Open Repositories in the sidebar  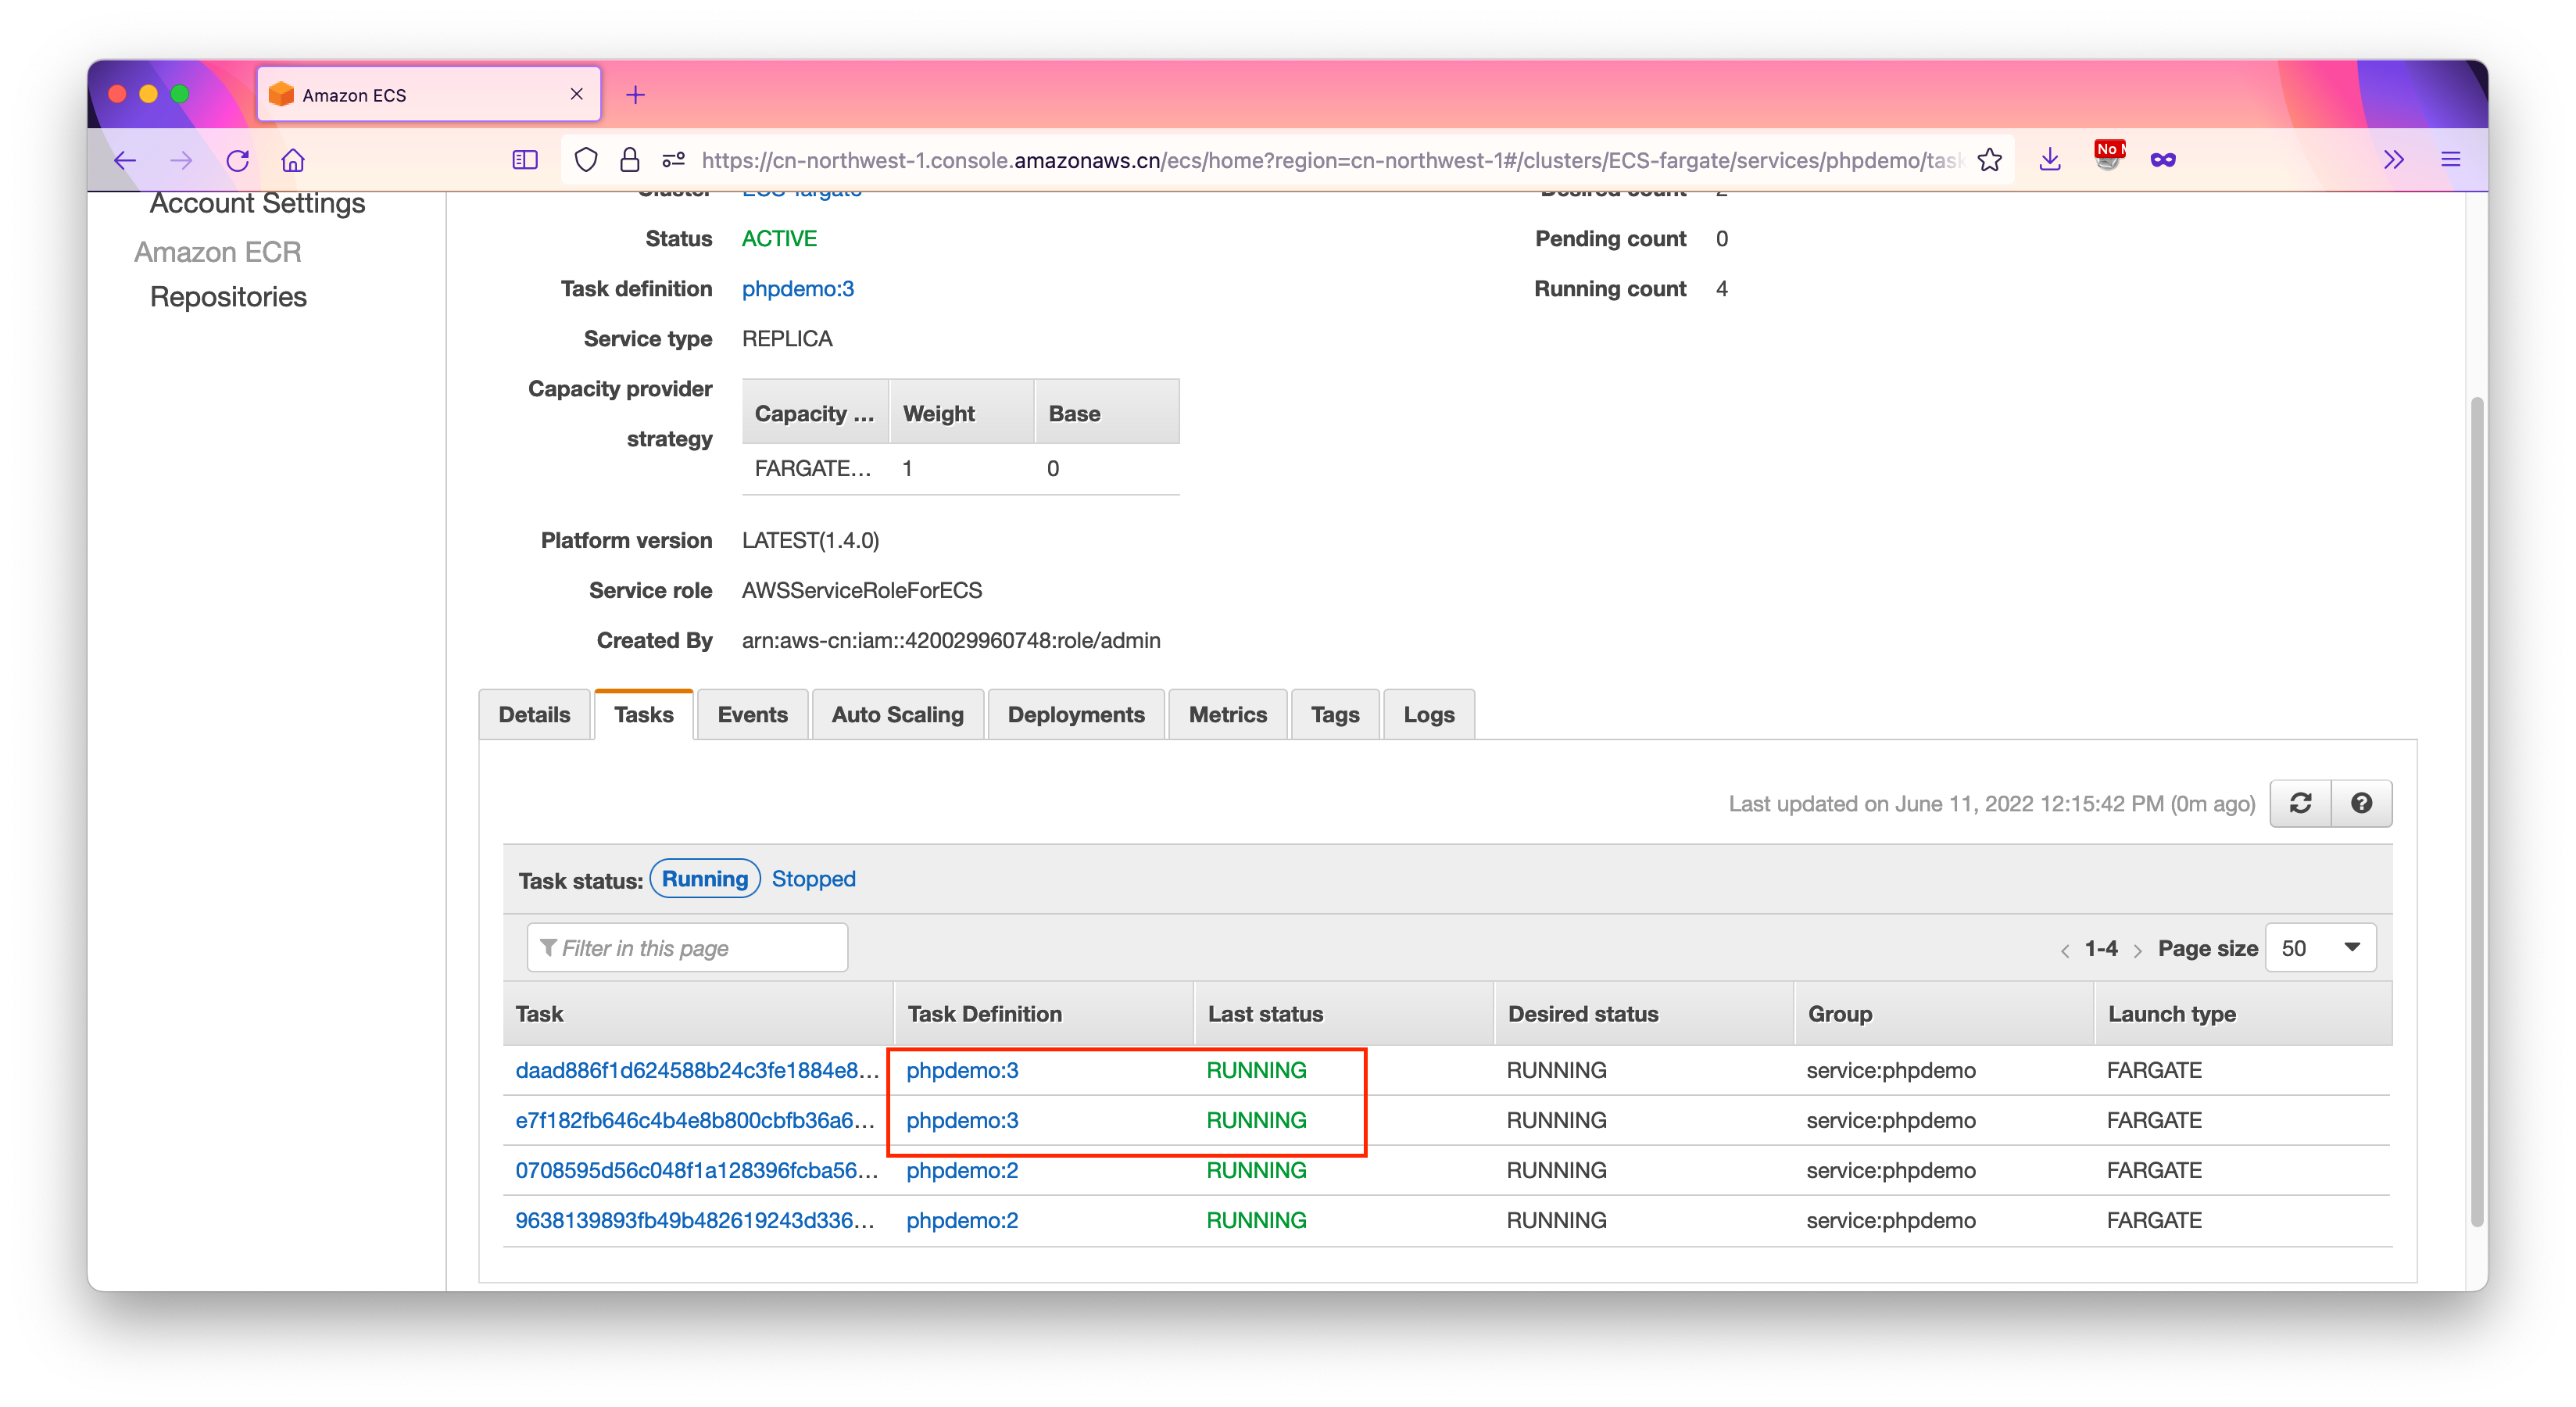228,297
